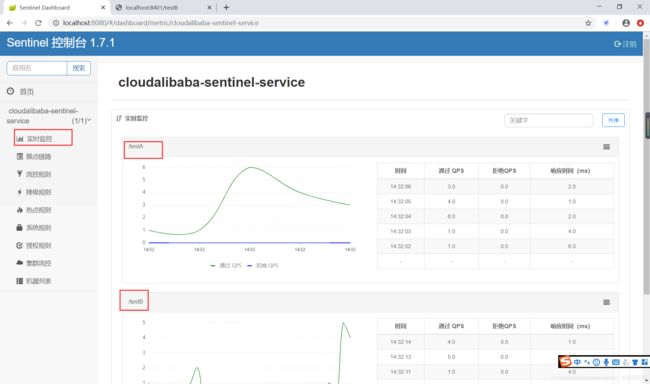Toggle the 中 language mode on IME toolbar
This screenshot has height=384, width=650.
577,362
